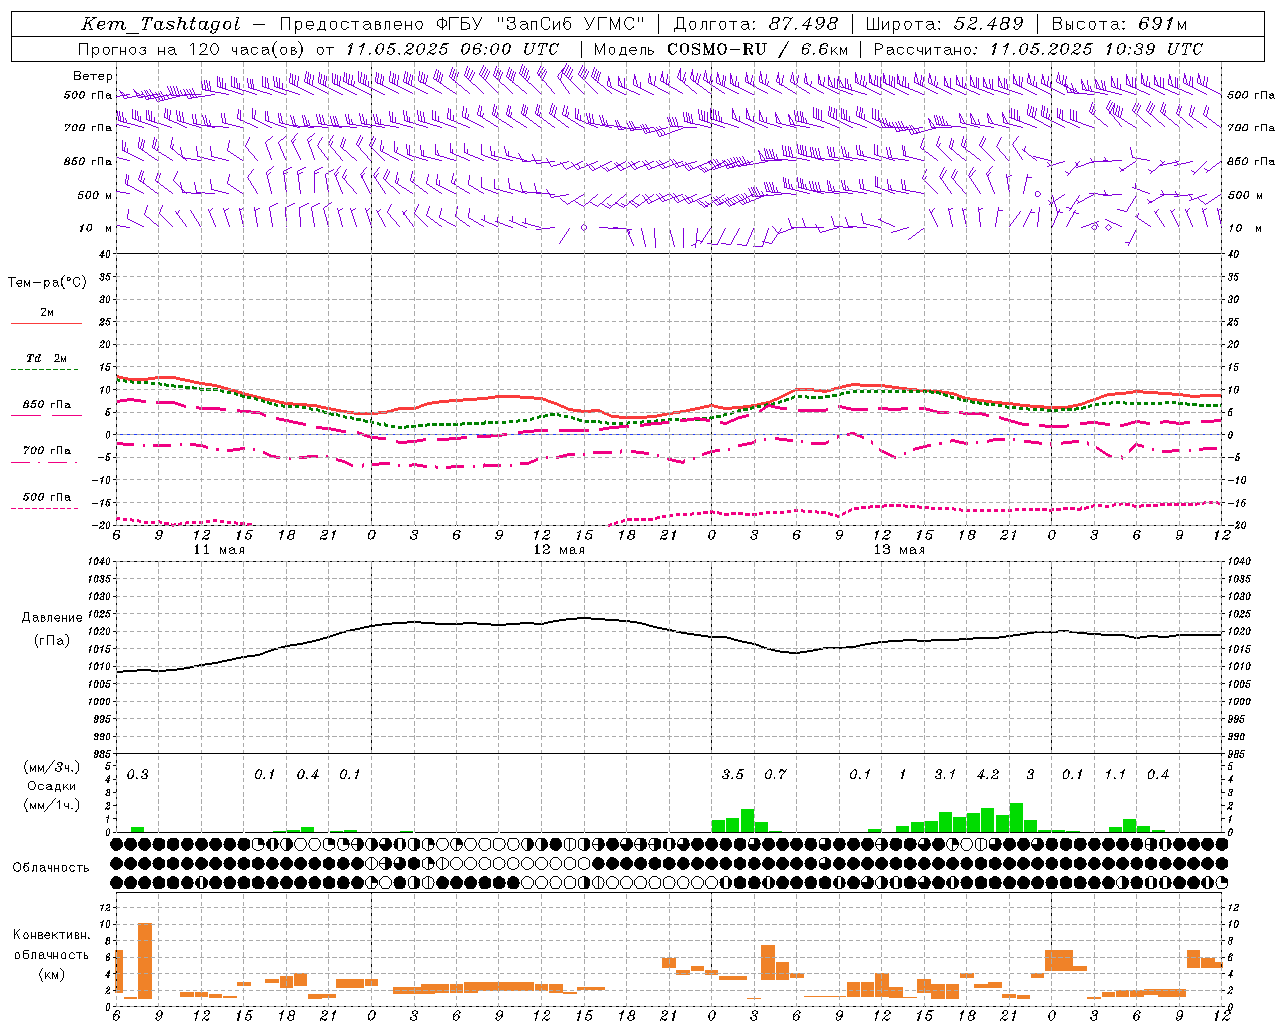Image resolution: width=1280 pixels, height=1024 pixels.
Task: Click the precipitation value '1.1'
Action: point(1115,775)
